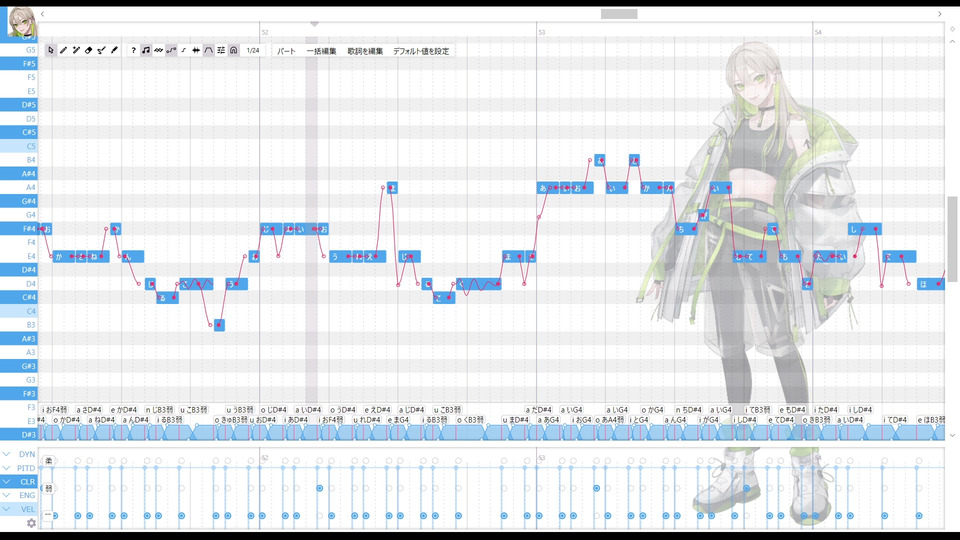This screenshot has height=540, width=960.
Task: Switch to the VEL expression
Action: pyautogui.click(x=28, y=509)
